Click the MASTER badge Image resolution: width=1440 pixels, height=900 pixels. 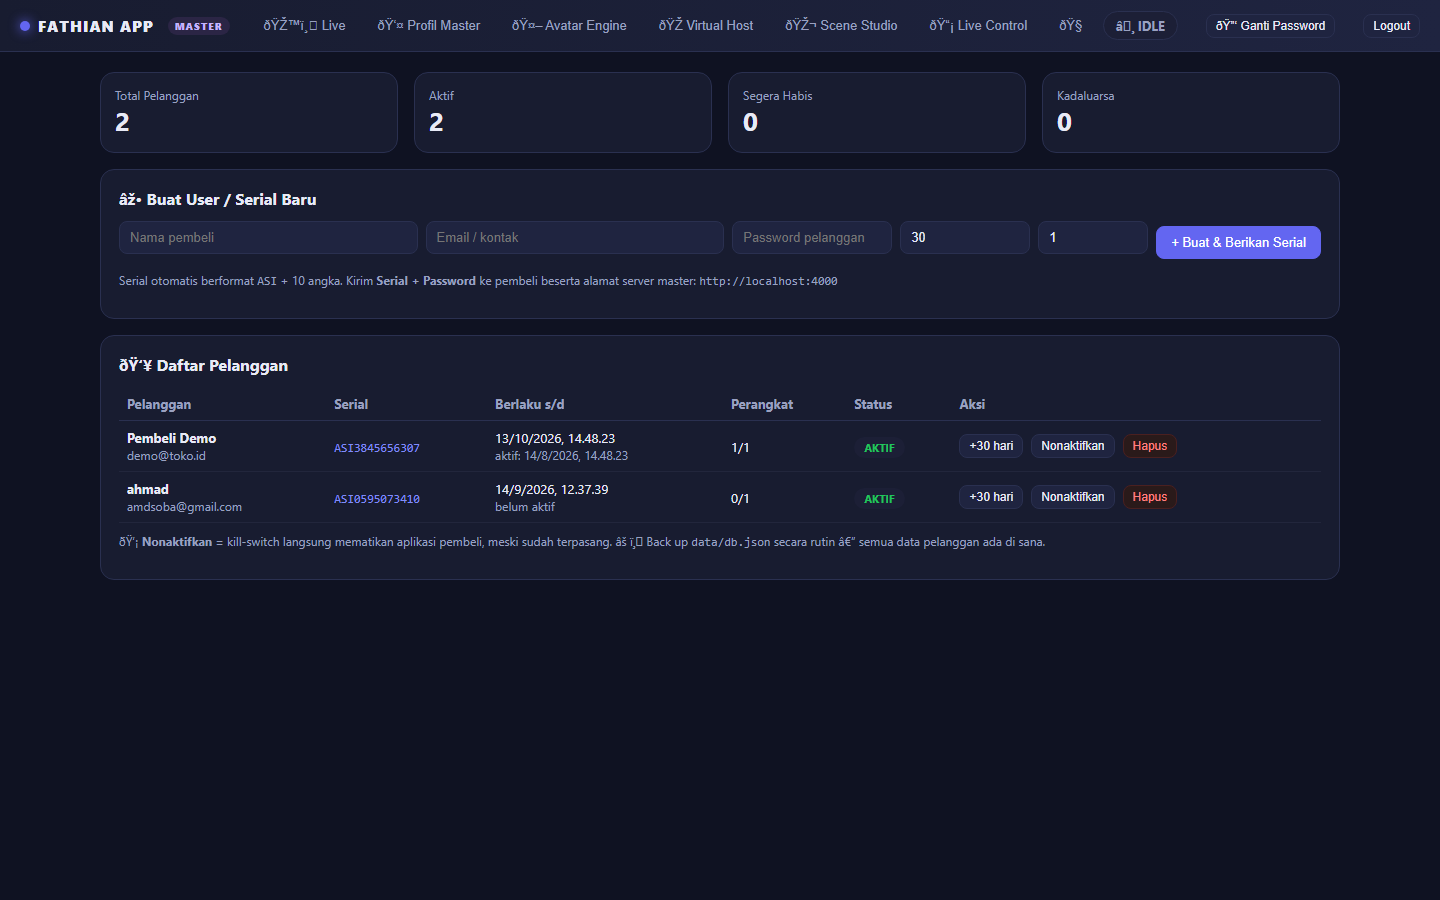[x=198, y=26]
